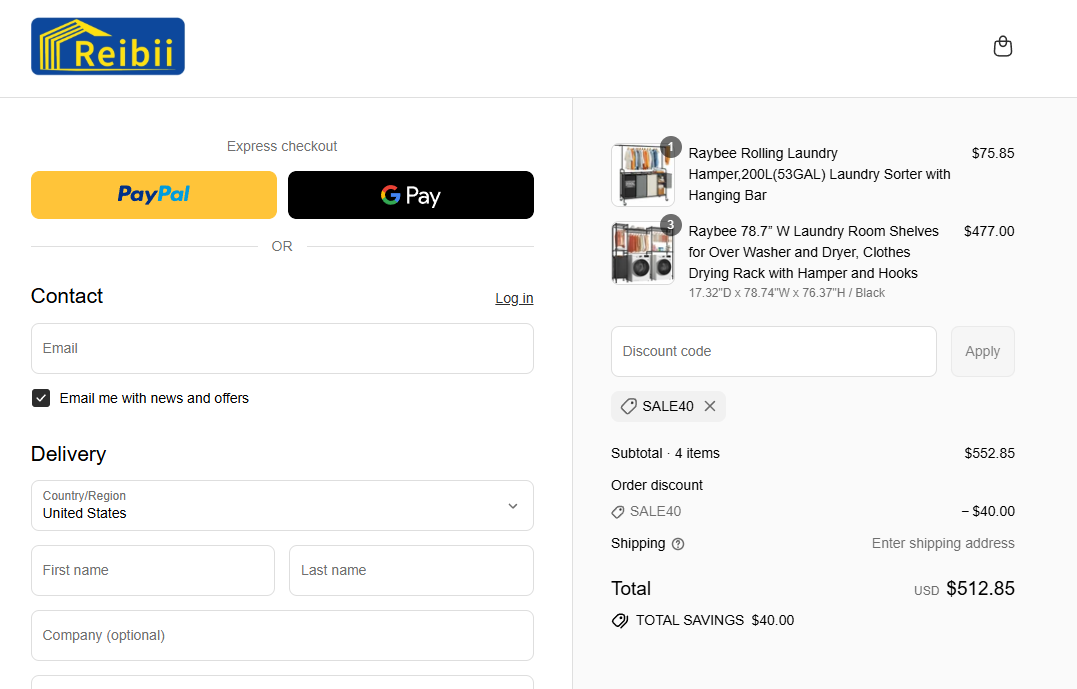Click the $512.85 total amount

click(x=980, y=589)
